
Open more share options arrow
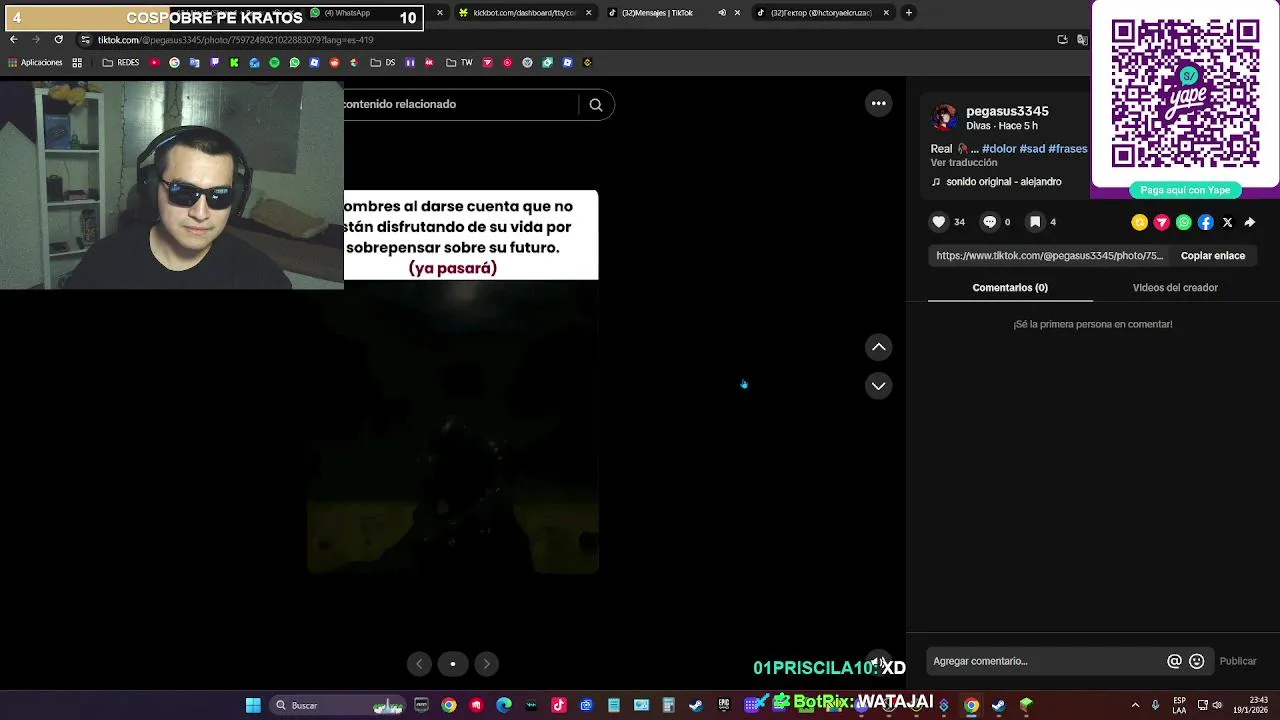1250,222
